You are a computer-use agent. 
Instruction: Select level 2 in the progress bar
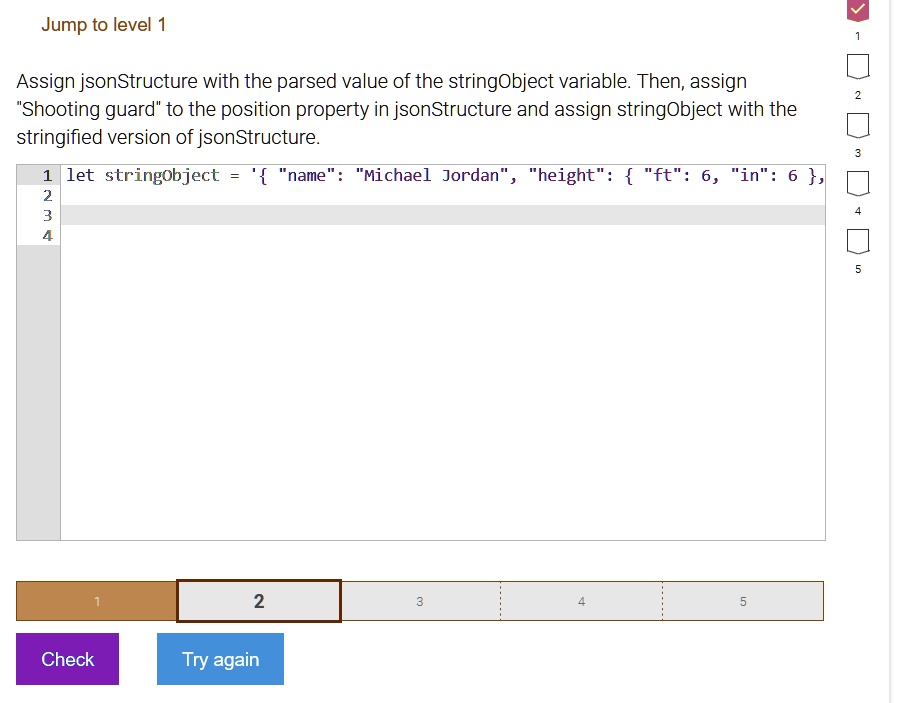click(x=259, y=601)
